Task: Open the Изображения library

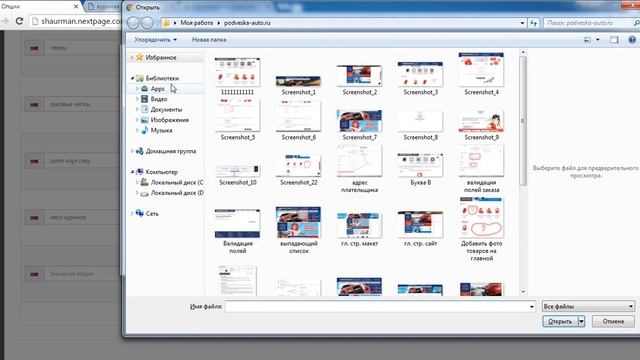Action: point(169,120)
